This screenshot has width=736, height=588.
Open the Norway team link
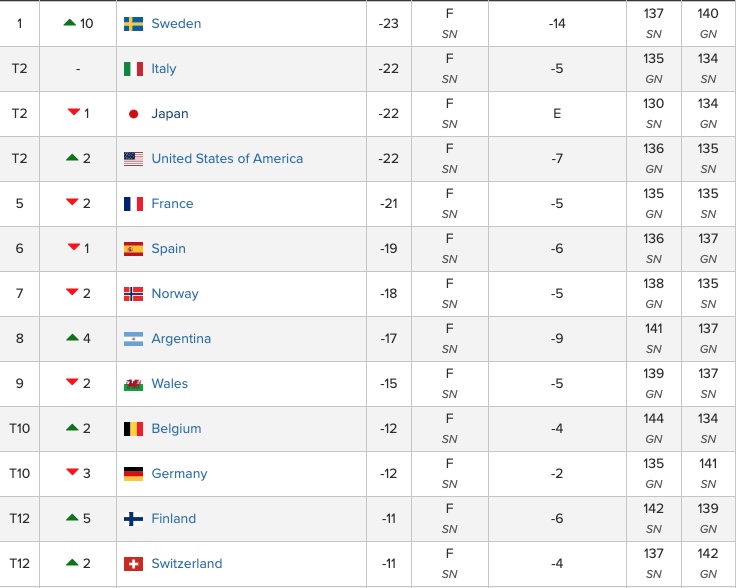pos(175,294)
